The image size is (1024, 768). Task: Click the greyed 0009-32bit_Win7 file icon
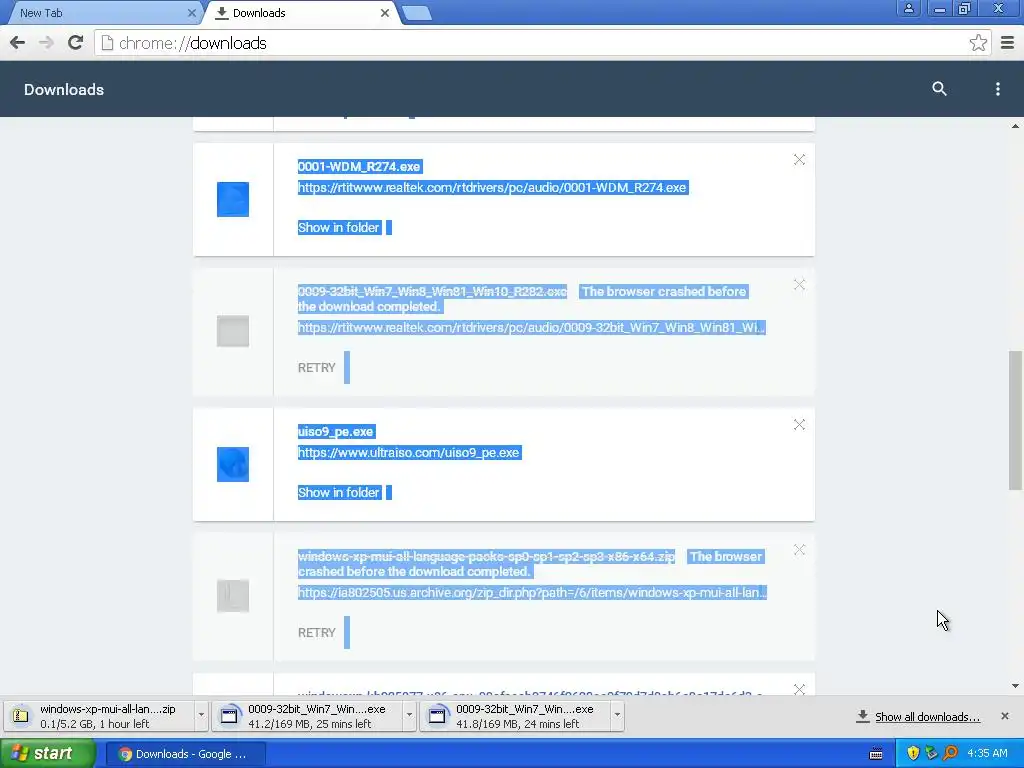[x=233, y=331]
